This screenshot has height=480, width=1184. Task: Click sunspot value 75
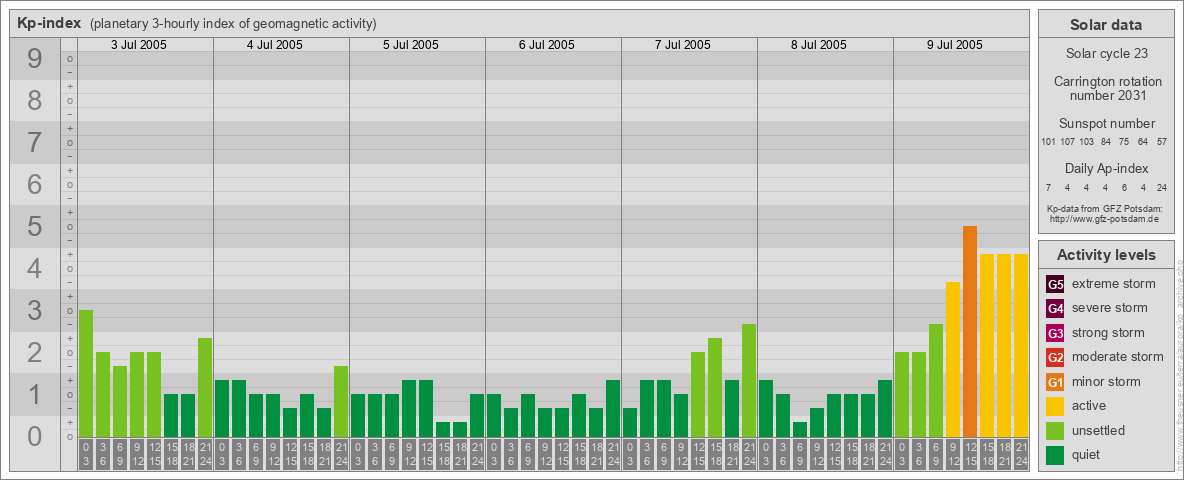tap(1124, 142)
